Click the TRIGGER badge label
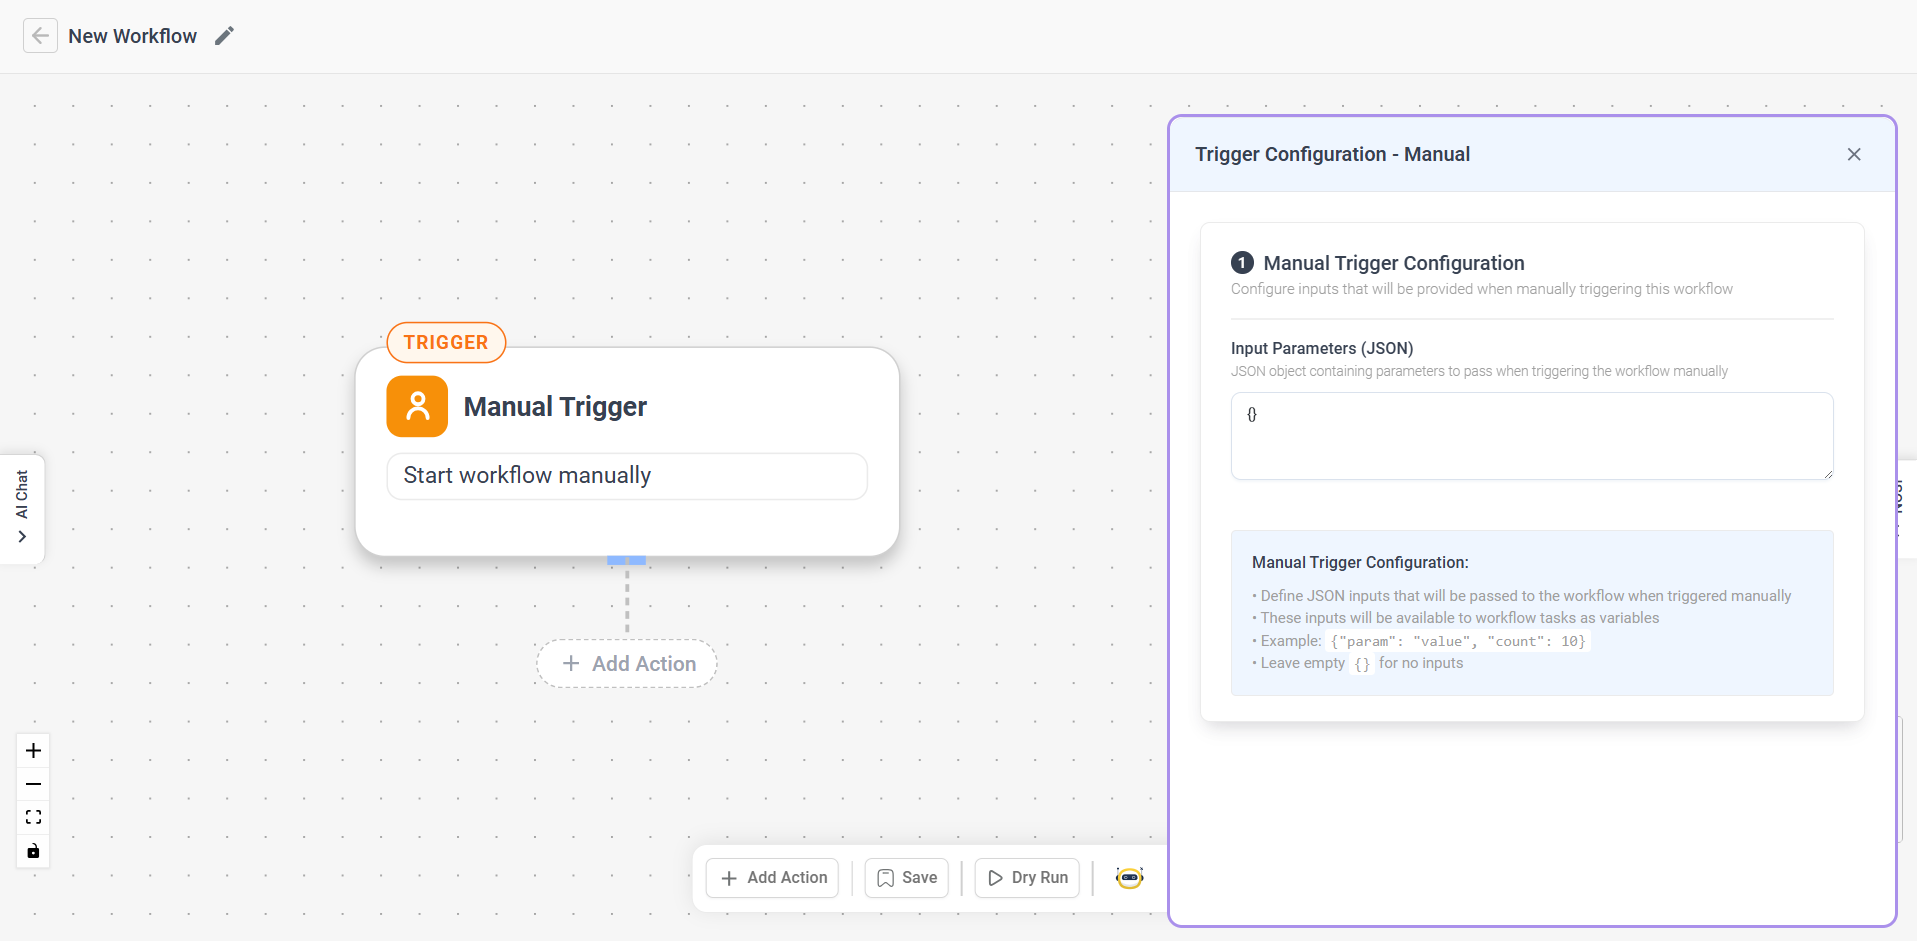 click(x=446, y=342)
